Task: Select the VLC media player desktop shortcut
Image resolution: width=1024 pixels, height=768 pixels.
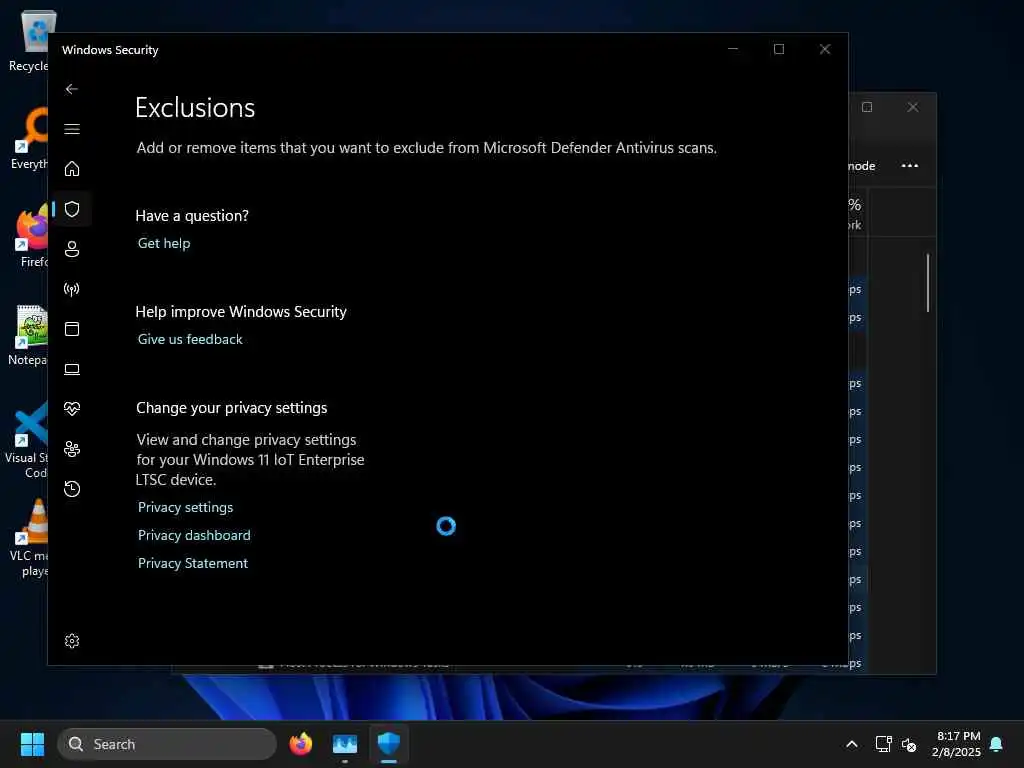Action: click(x=29, y=538)
